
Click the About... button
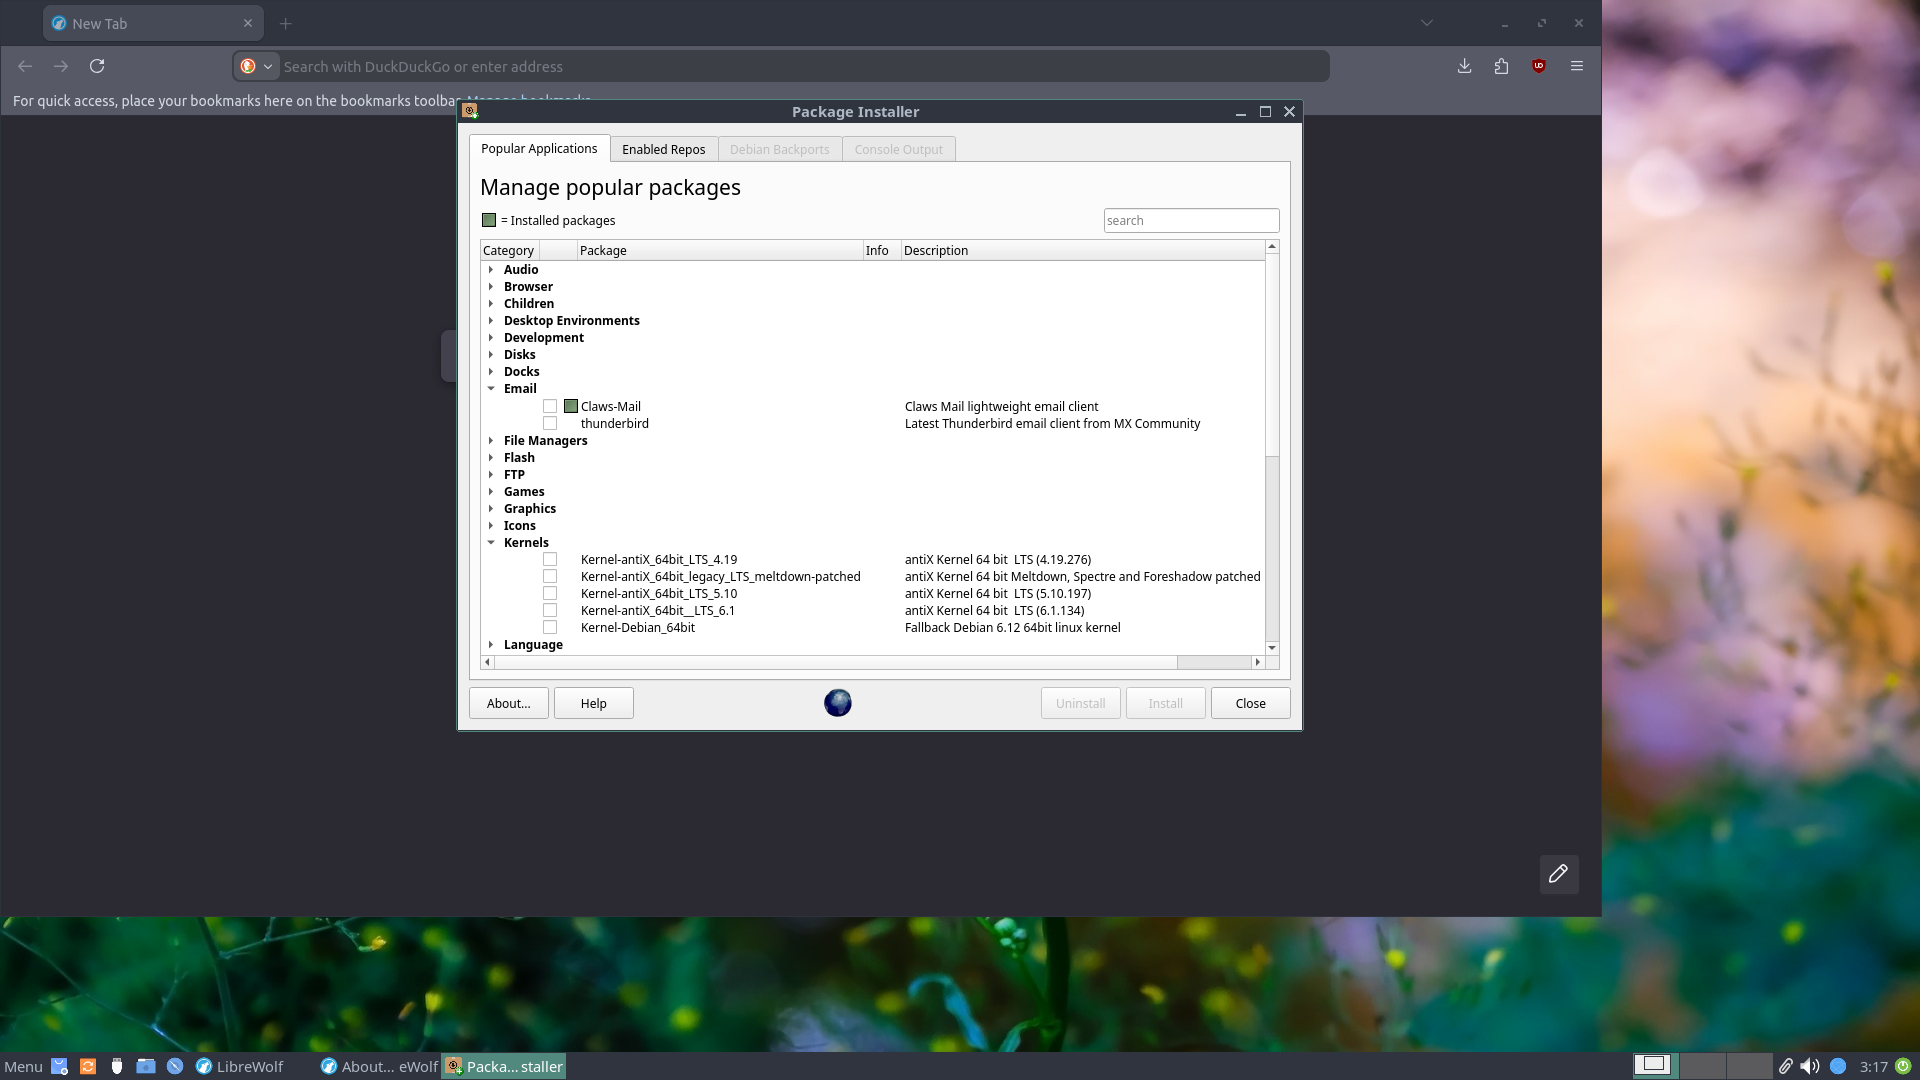coord(509,703)
